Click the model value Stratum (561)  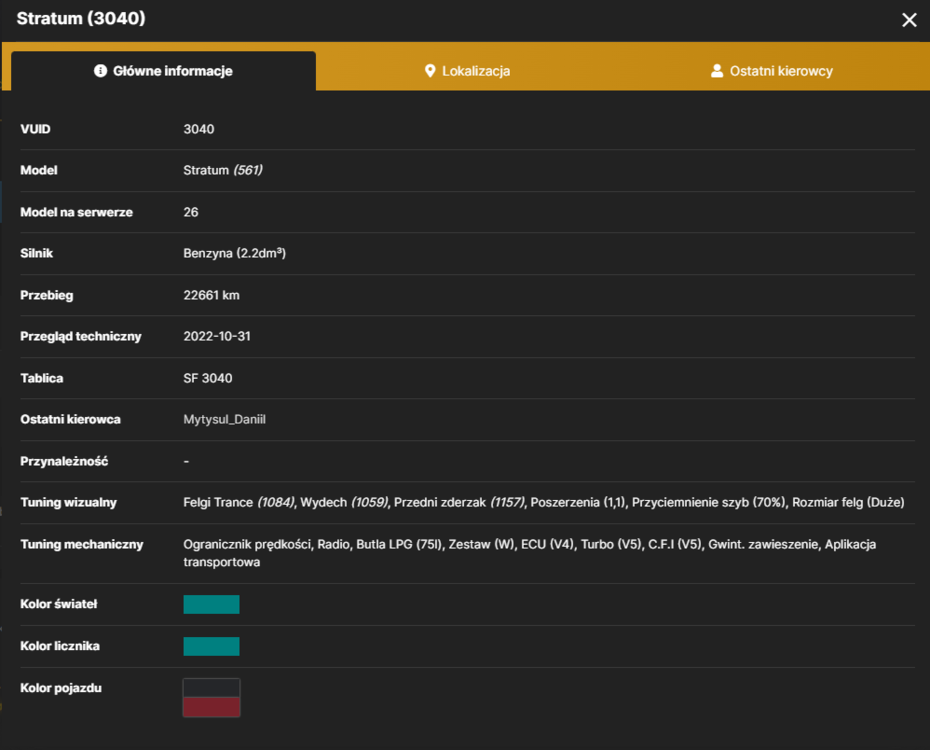(x=223, y=171)
